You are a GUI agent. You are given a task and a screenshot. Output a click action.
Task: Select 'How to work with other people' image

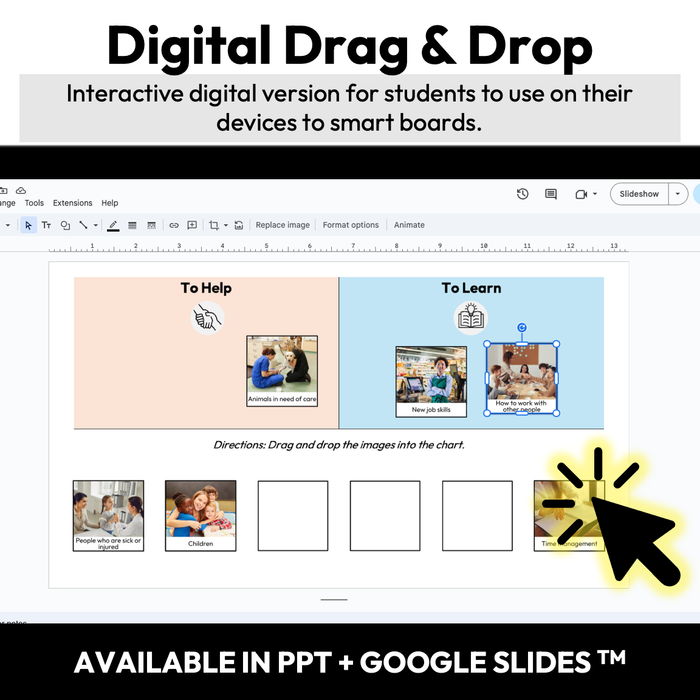click(x=521, y=379)
